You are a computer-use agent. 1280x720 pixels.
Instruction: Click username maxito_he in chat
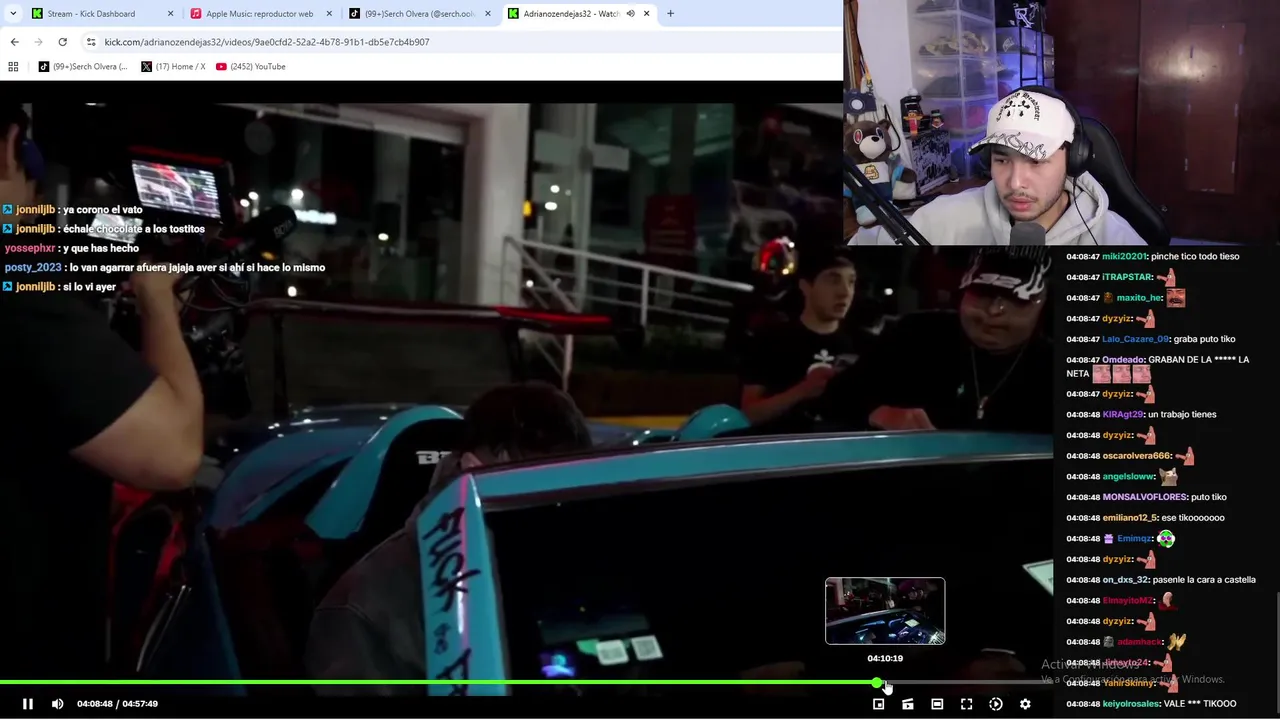click(x=1139, y=298)
